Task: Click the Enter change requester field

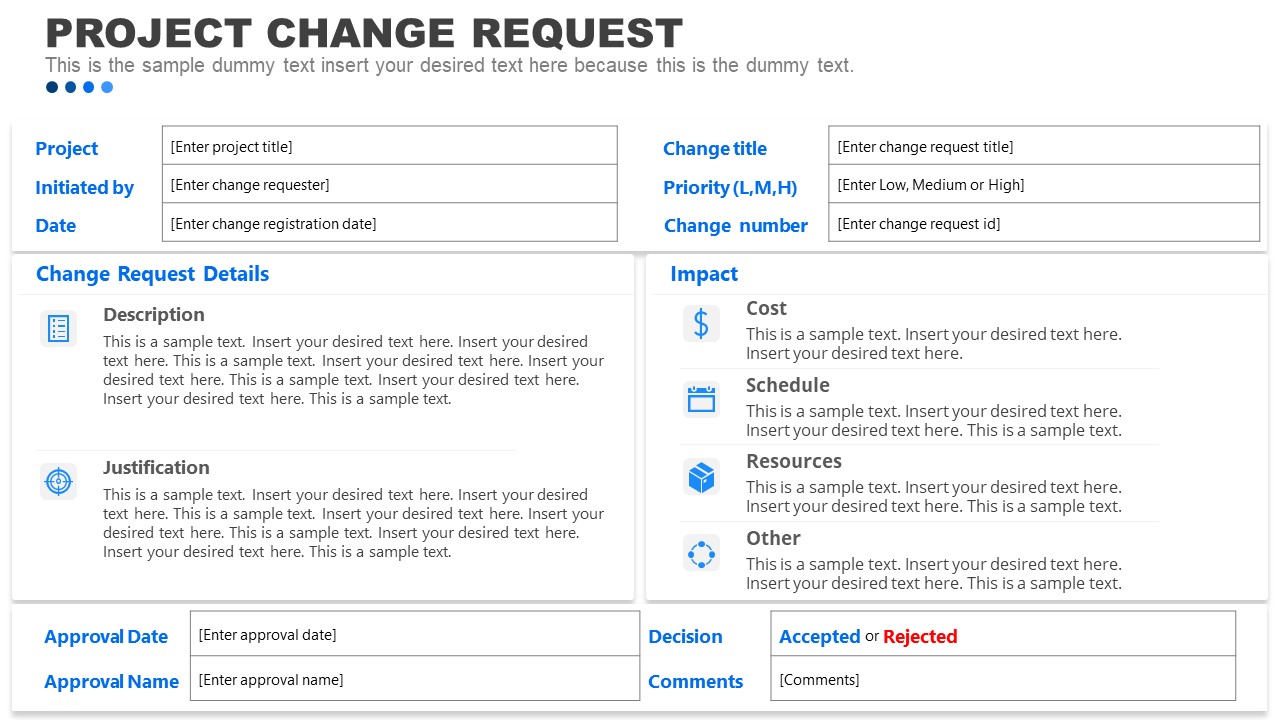Action: (x=389, y=185)
